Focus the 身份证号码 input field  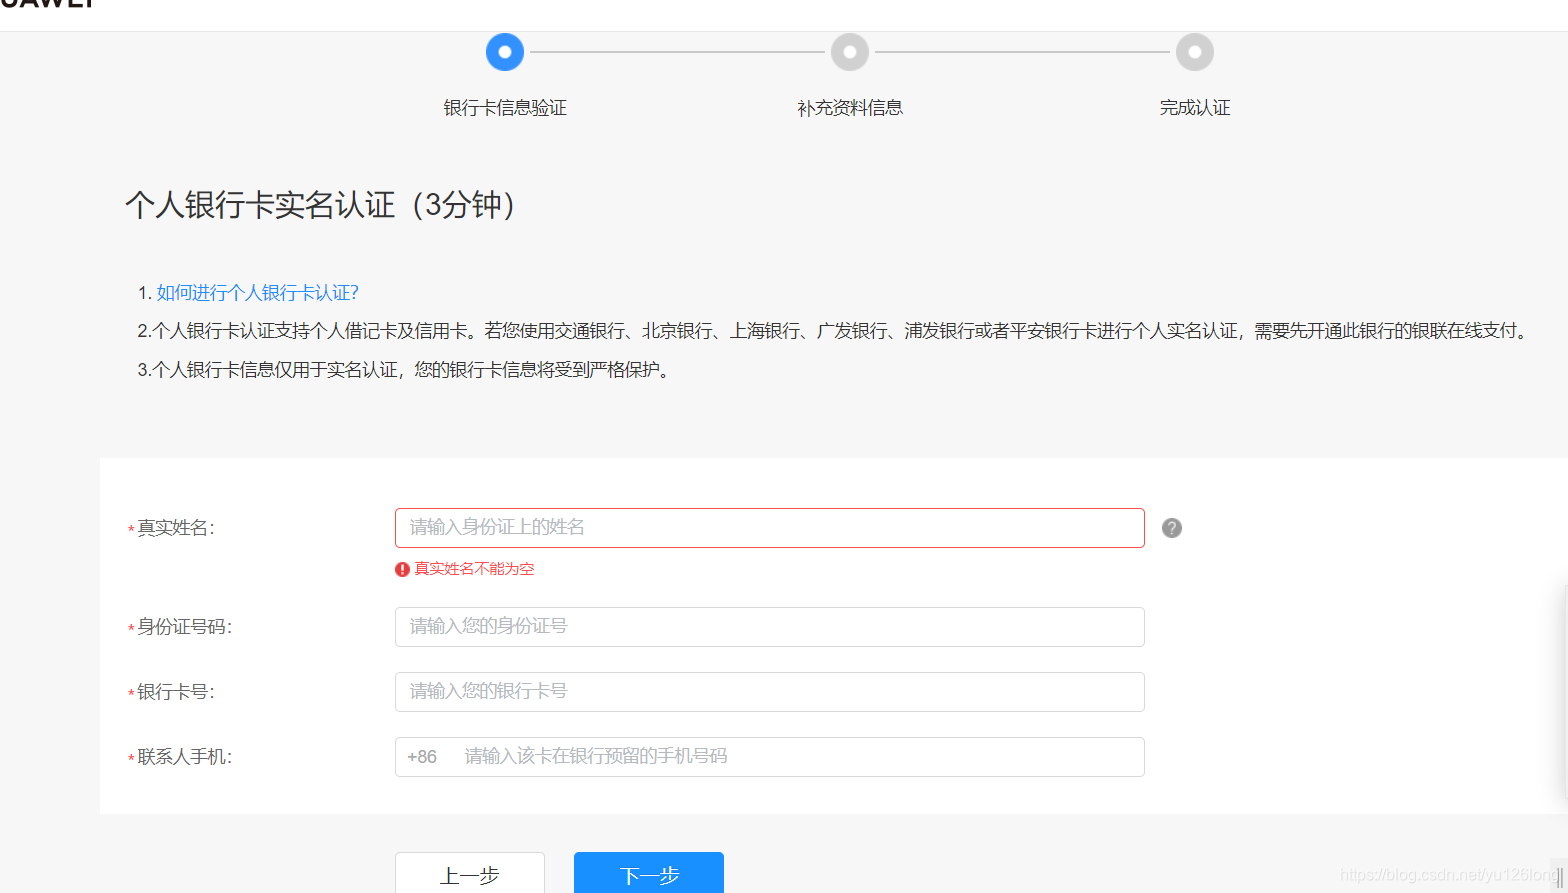(x=770, y=627)
